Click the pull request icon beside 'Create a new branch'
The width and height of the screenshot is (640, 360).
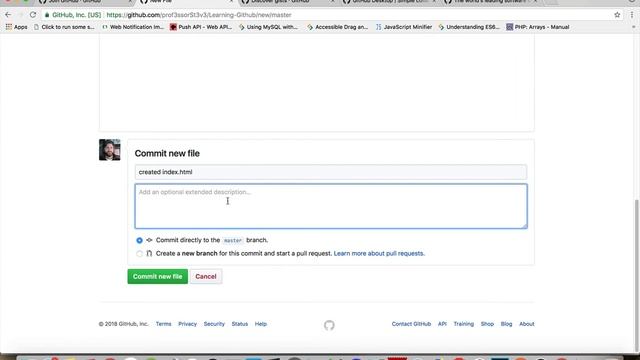[x=149, y=253]
